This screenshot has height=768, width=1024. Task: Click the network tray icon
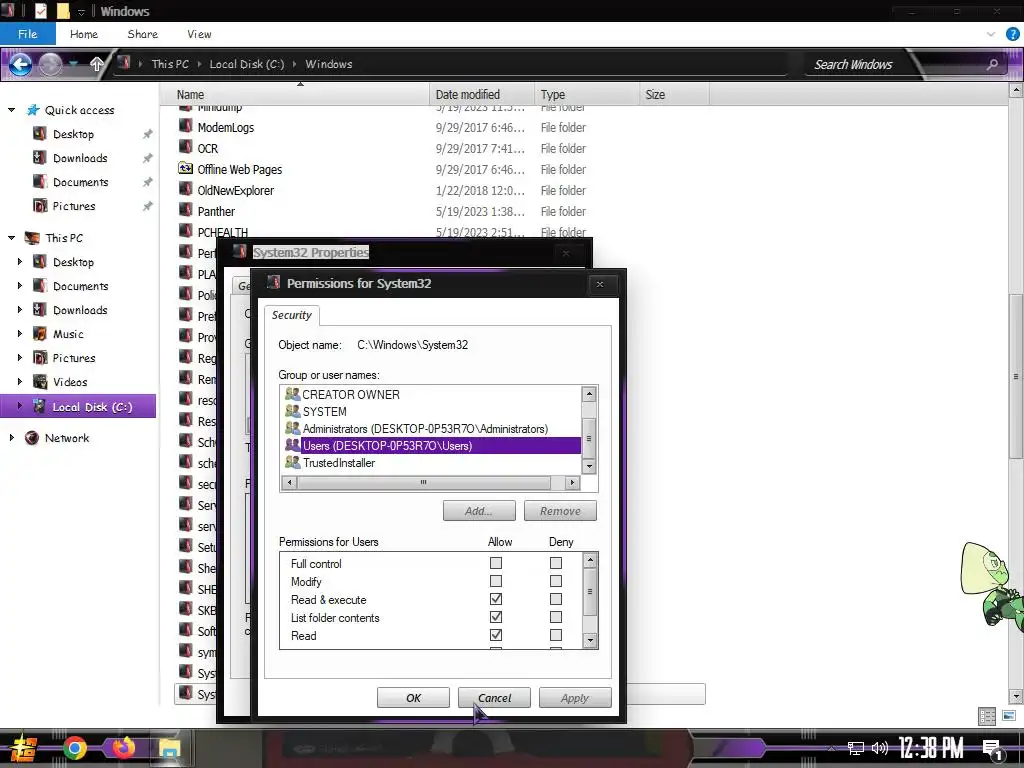pos(856,748)
